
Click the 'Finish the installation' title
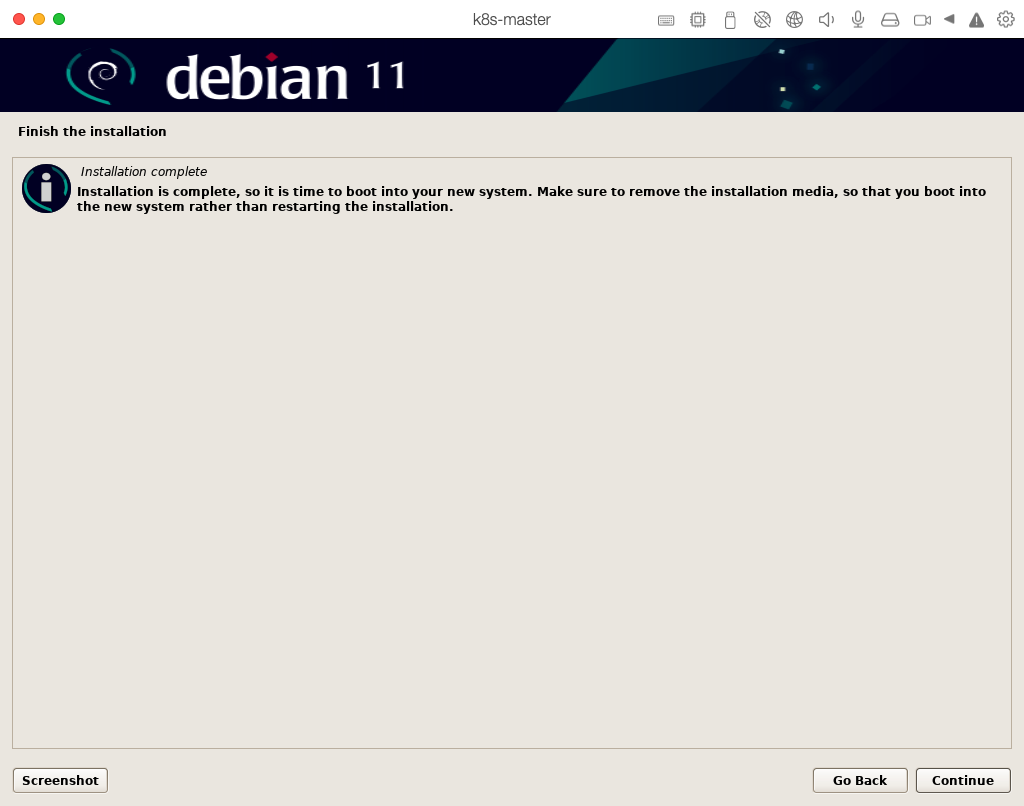[x=92, y=131]
